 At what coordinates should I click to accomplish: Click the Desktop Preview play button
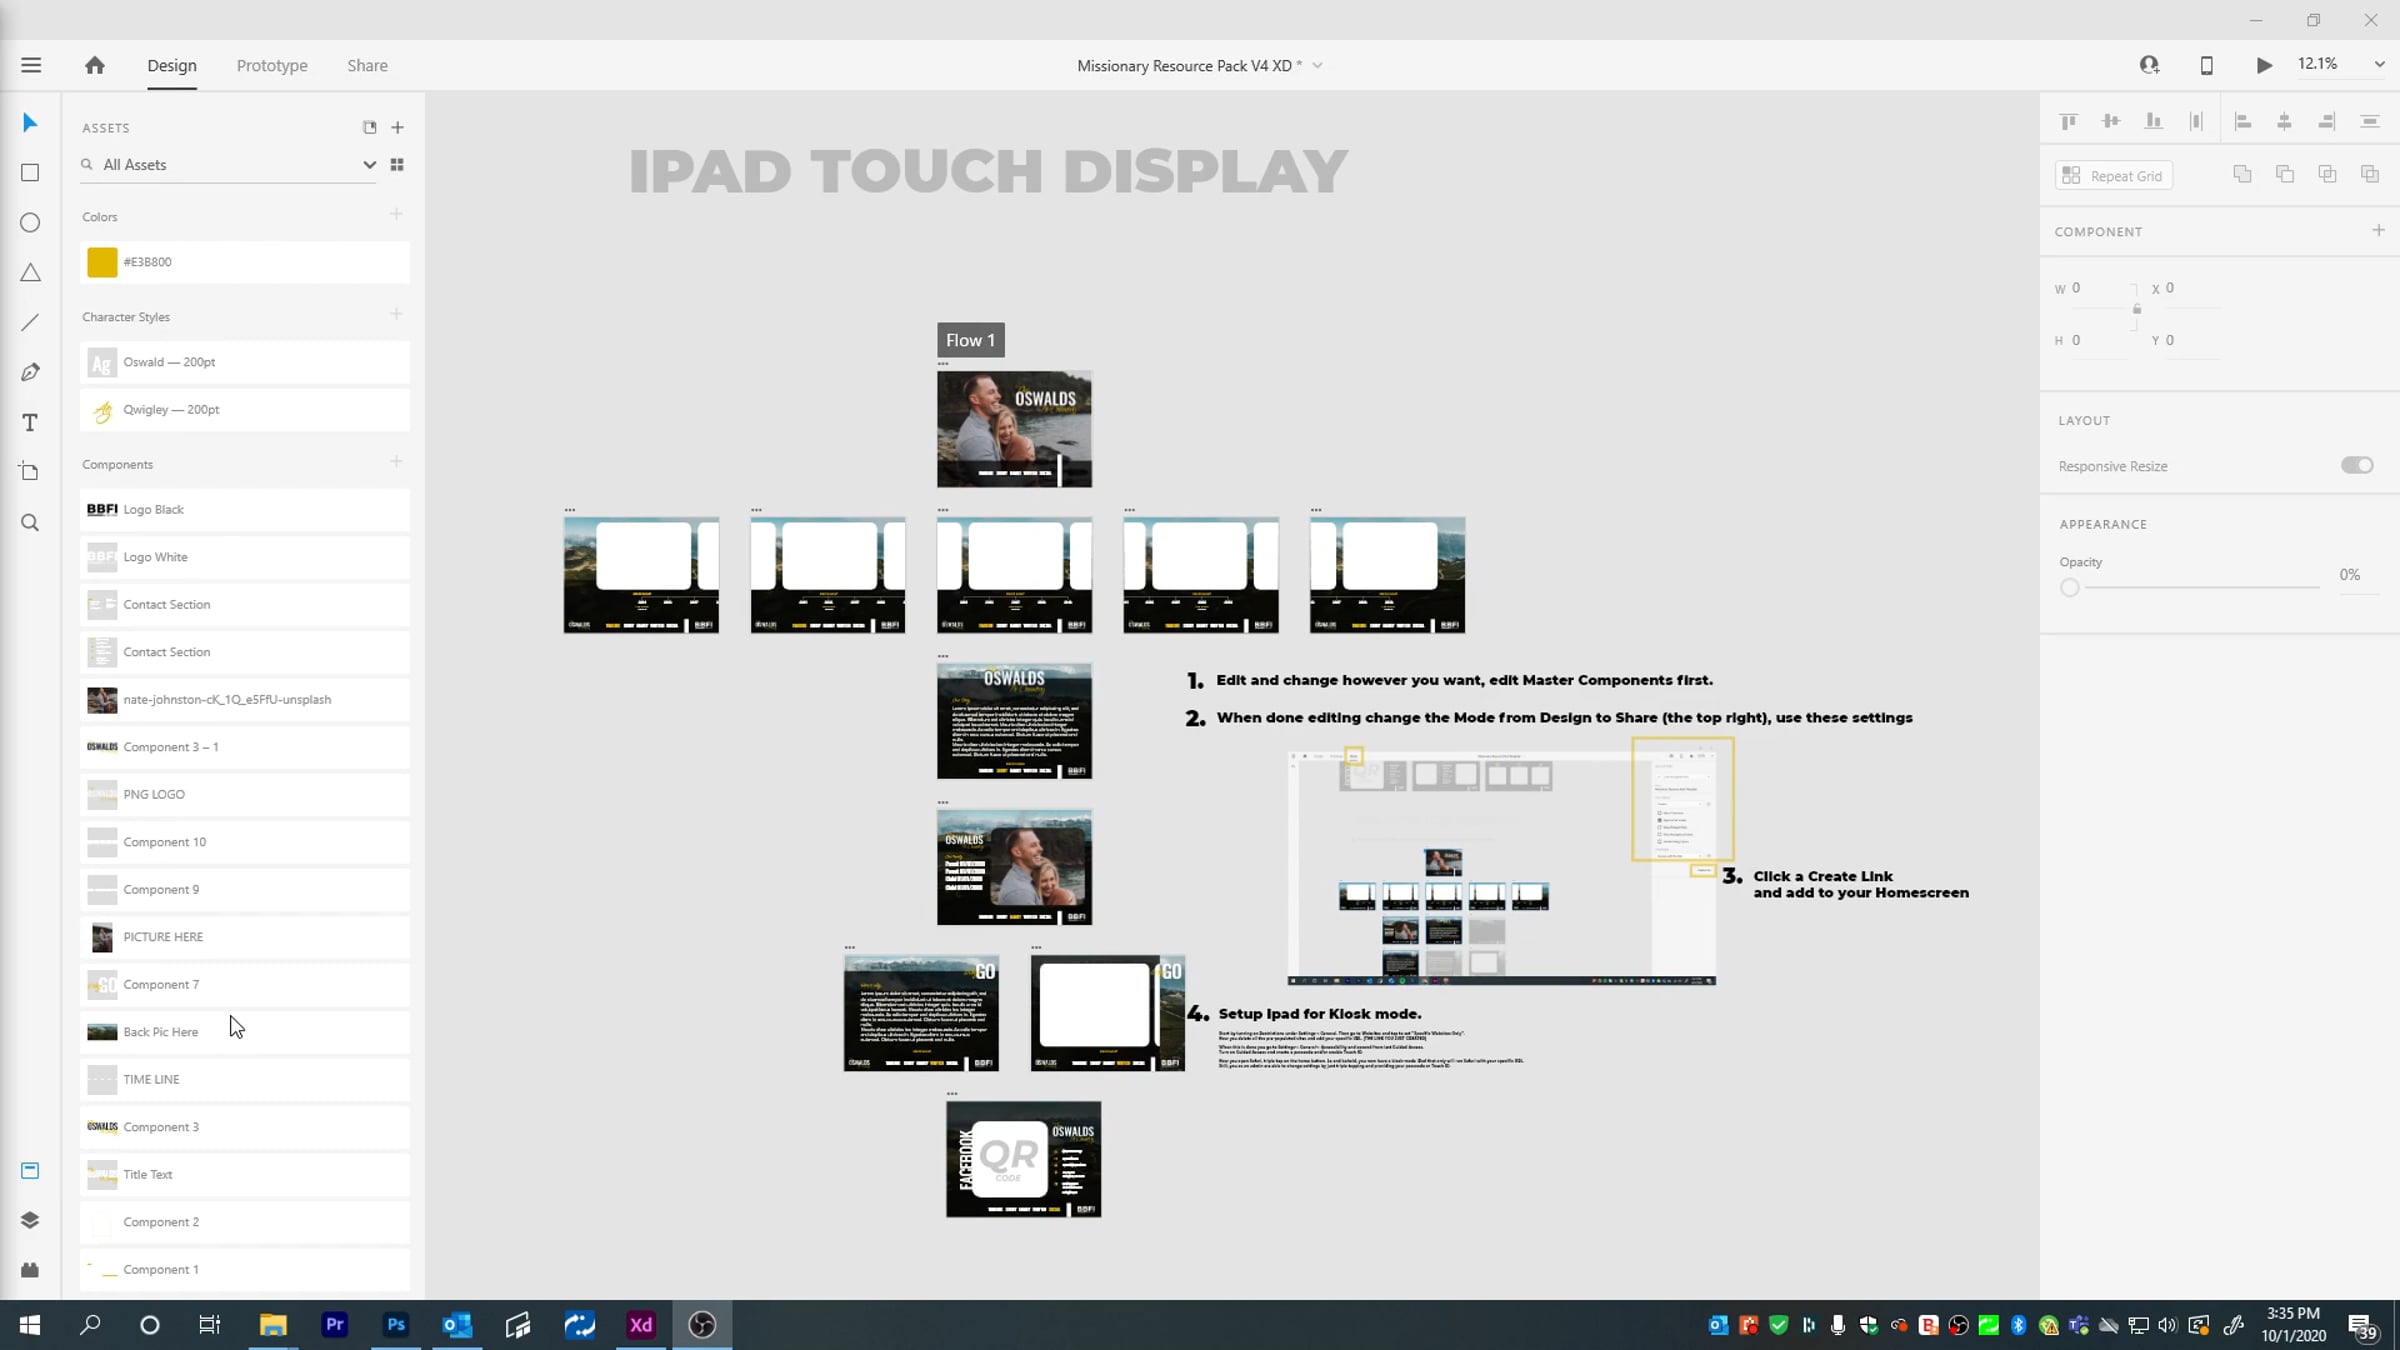pos(2264,66)
